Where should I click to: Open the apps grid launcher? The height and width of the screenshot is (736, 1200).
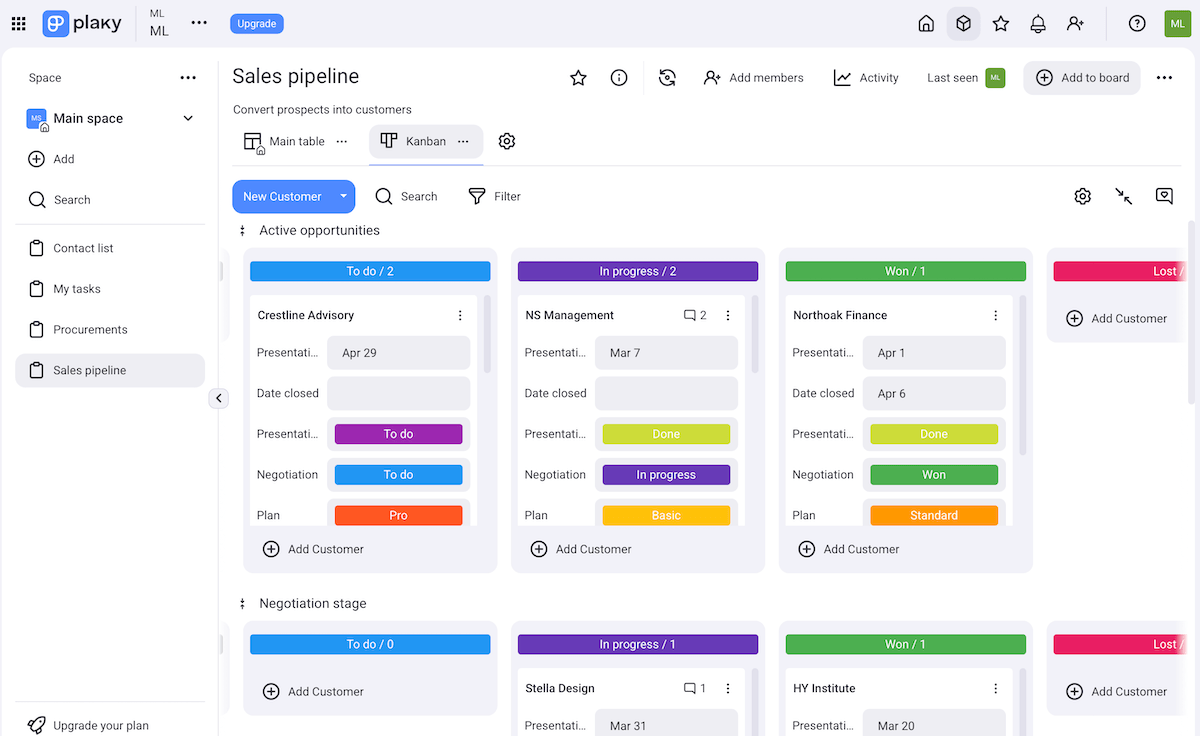[x=18, y=24]
